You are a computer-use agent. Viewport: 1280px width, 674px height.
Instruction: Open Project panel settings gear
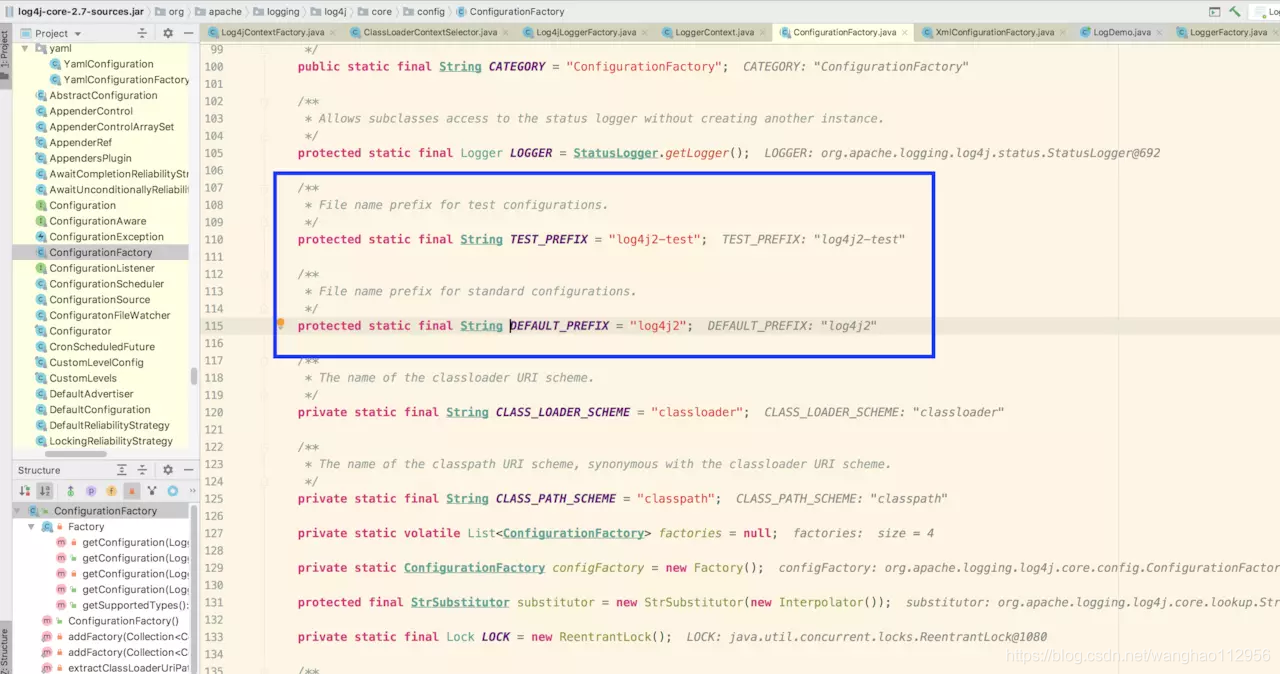point(167,33)
